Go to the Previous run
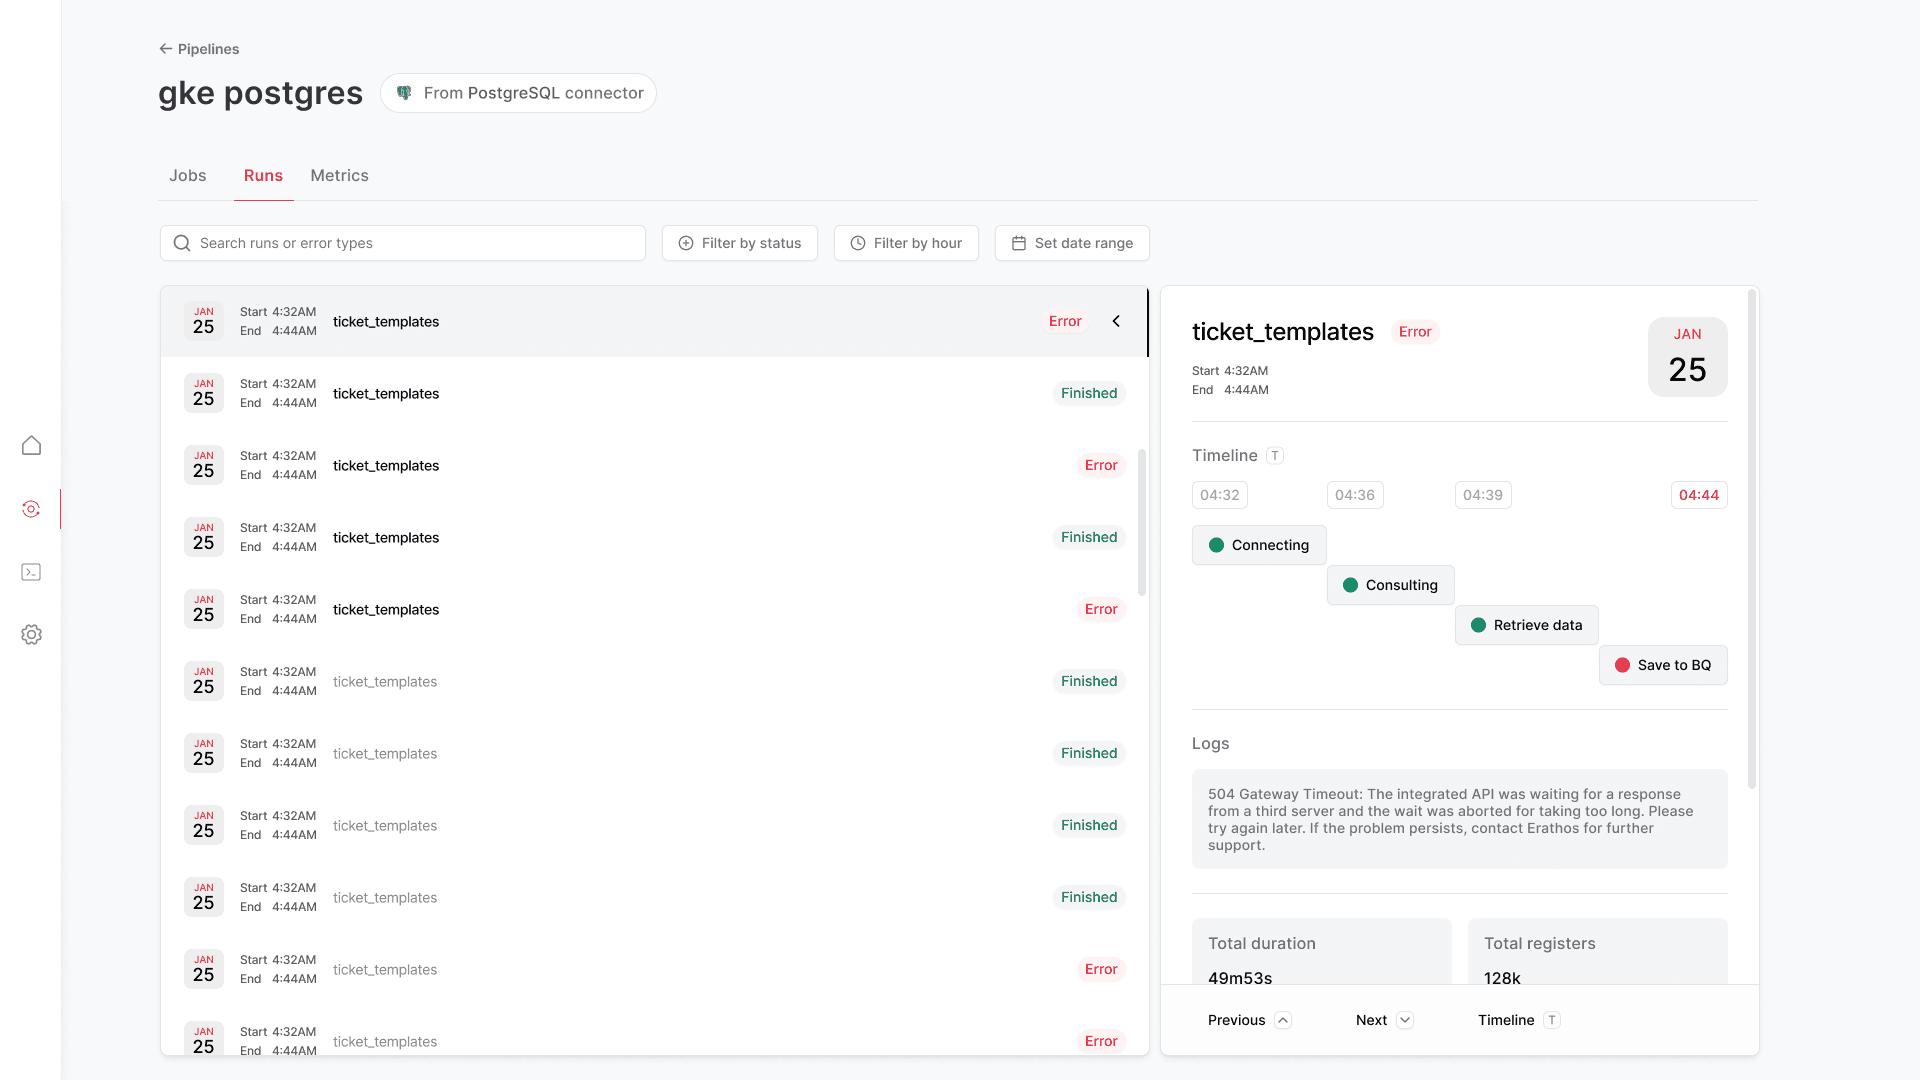This screenshot has height=1080, width=1920. pyautogui.click(x=1250, y=1020)
